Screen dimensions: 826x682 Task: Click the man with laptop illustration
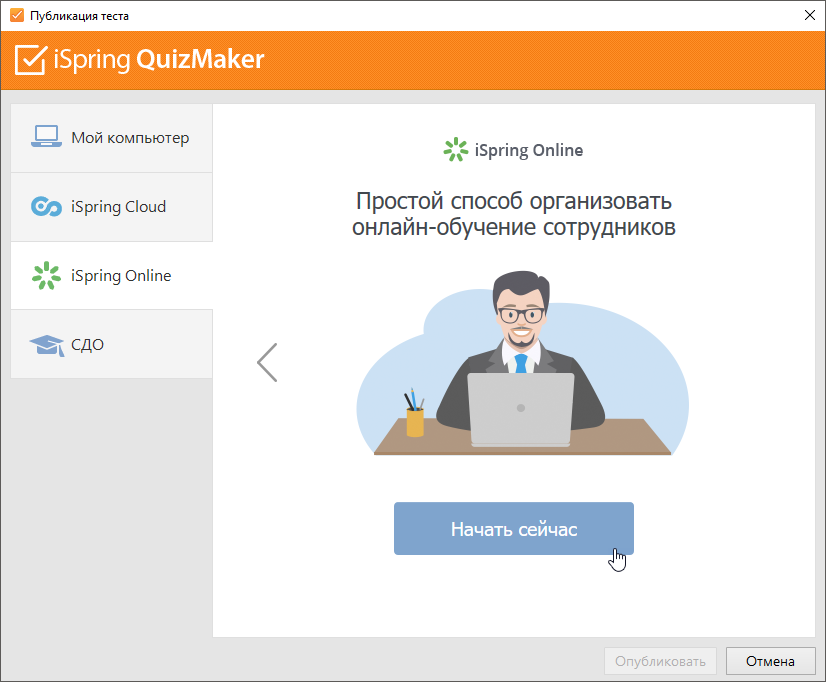pyautogui.click(x=522, y=363)
